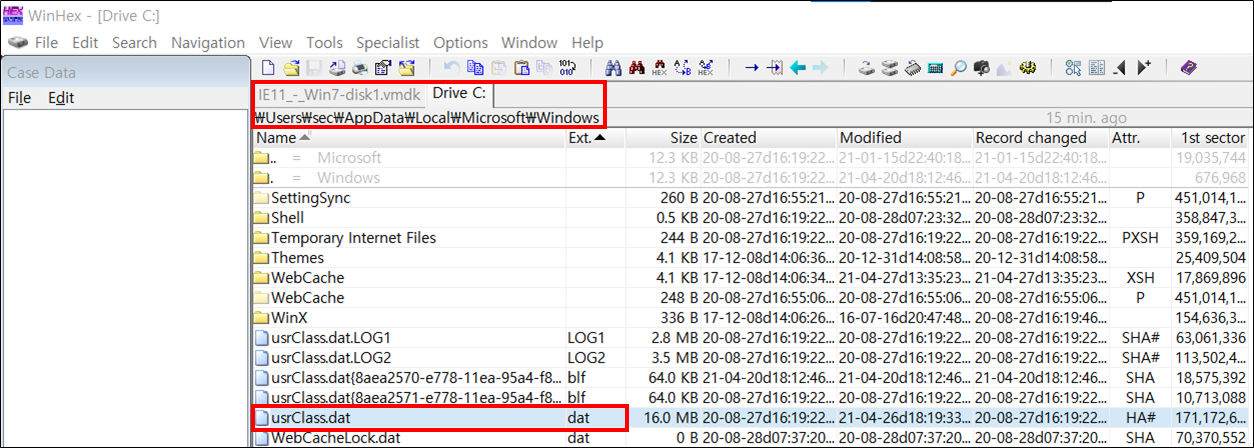Open Case Data panel Edit menu
The width and height of the screenshot is (1254, 448).
[61, 98]
